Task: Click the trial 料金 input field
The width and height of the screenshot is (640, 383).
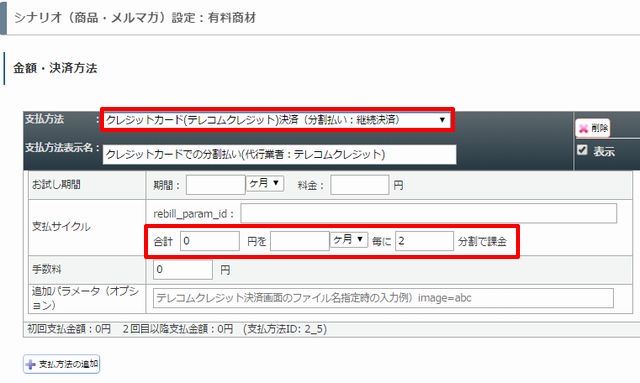Action: (360, 185)
